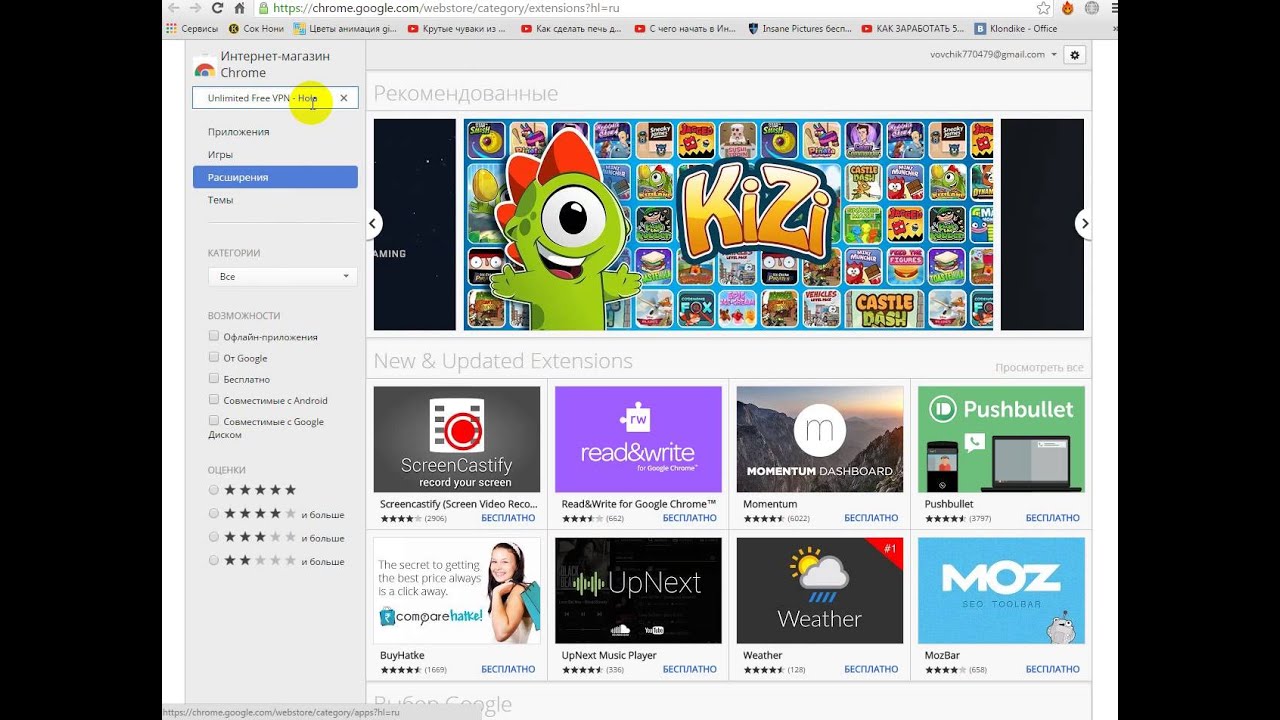
Task: Open the settings gear button
Action: pos(1076,55)
